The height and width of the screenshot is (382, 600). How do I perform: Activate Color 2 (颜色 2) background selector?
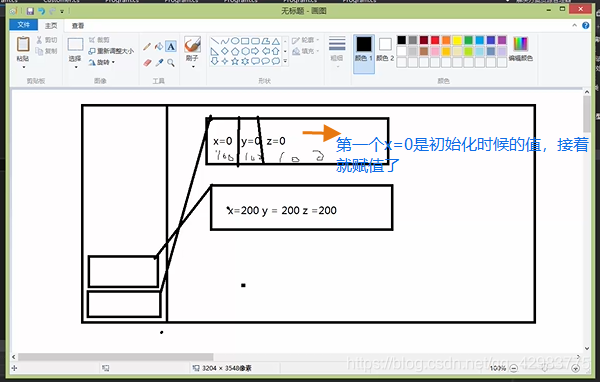385,49
